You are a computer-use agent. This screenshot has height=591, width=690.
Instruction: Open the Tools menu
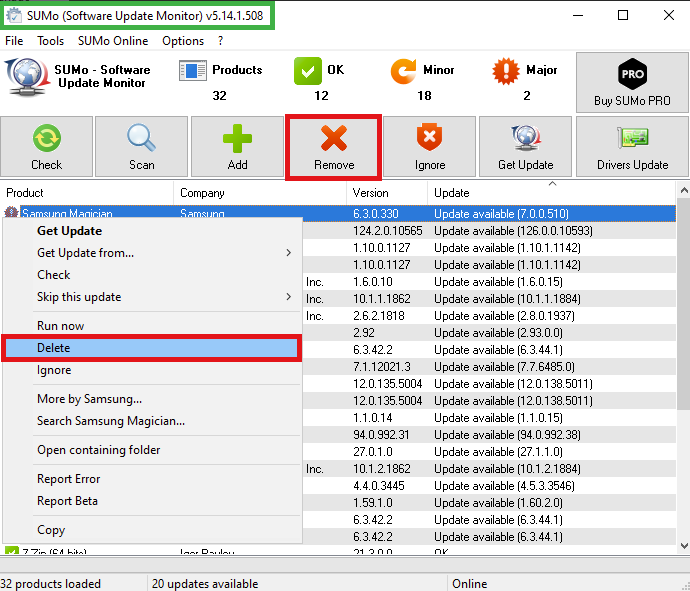point(50,41)
